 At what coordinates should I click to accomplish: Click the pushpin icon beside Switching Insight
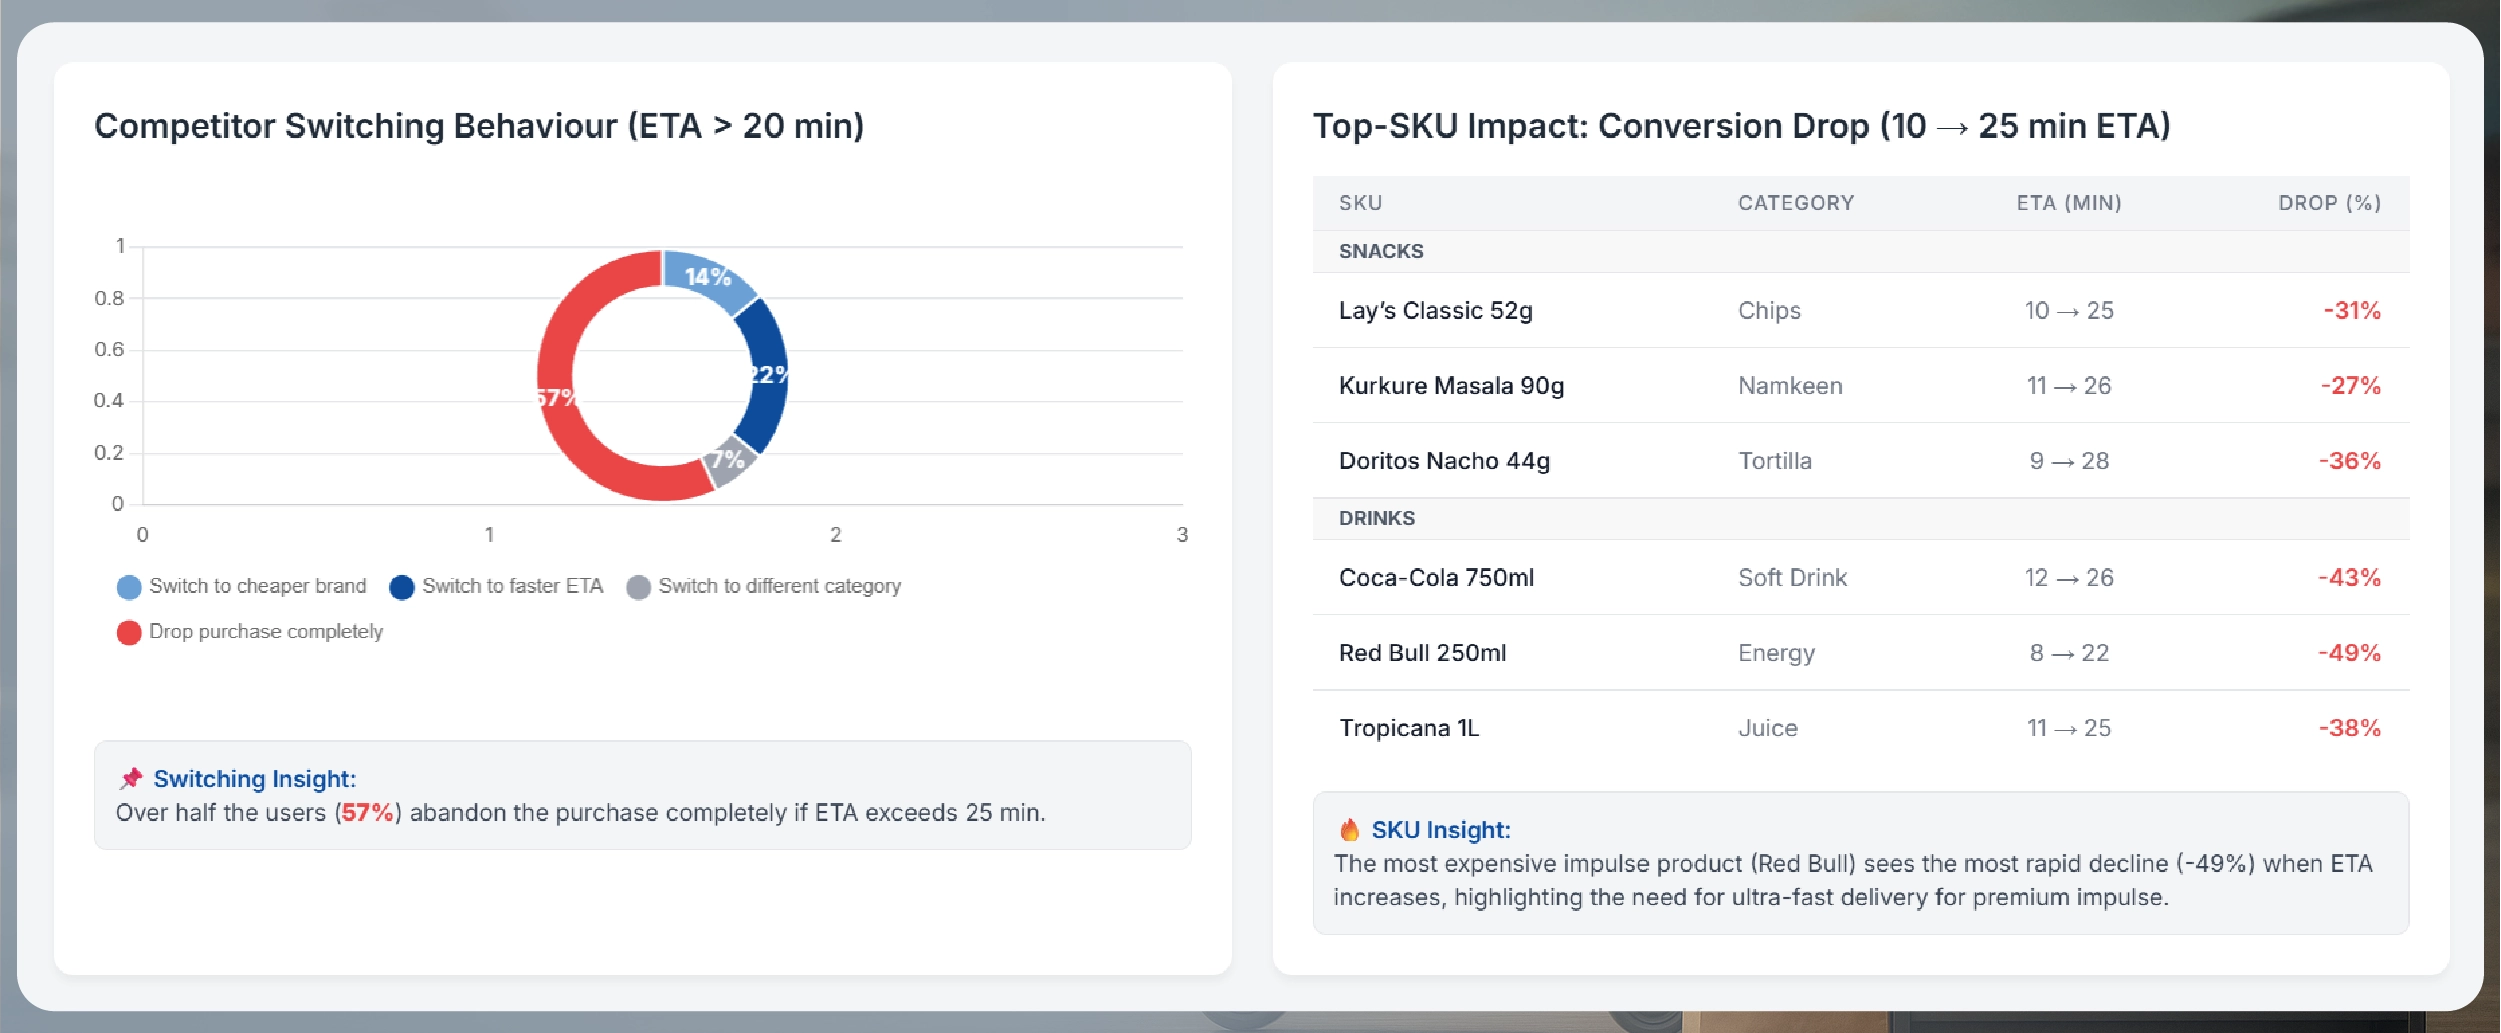(131, 779)
